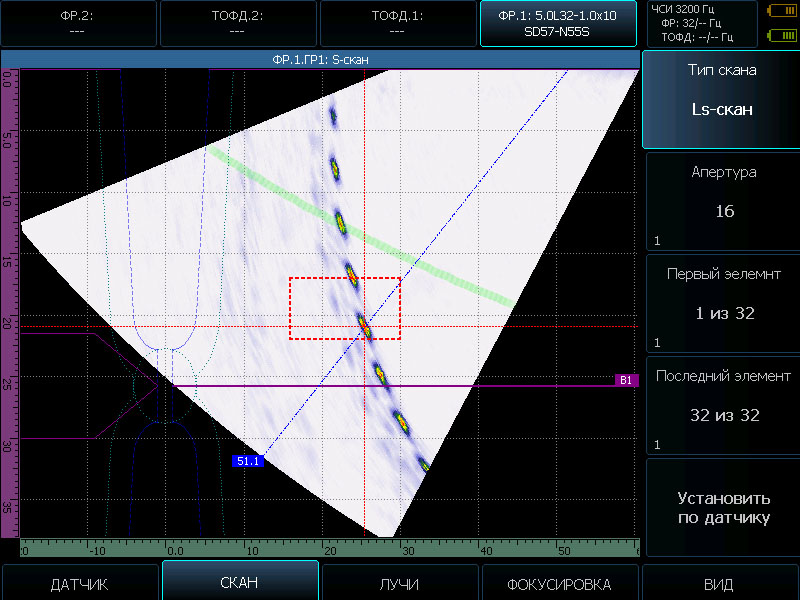Select Последний элемент 32 из 32 field
Viewport: 800px width, 600px height.
click(x=721, y=404)
